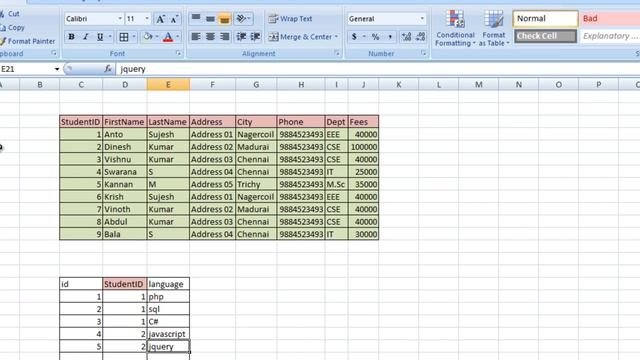Image resolution: width=640 pixels, height=360 pixels.
Task: Click formula bar containing jquery
Action: click(x=378, y=69)
